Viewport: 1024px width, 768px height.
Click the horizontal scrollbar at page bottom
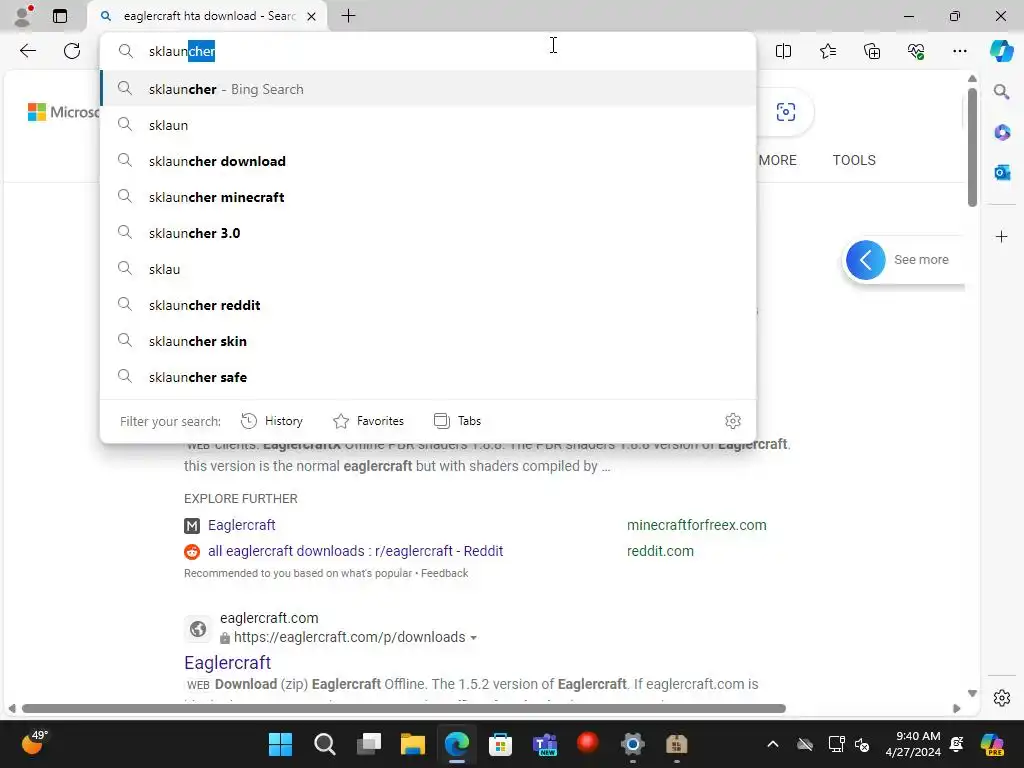404,709
